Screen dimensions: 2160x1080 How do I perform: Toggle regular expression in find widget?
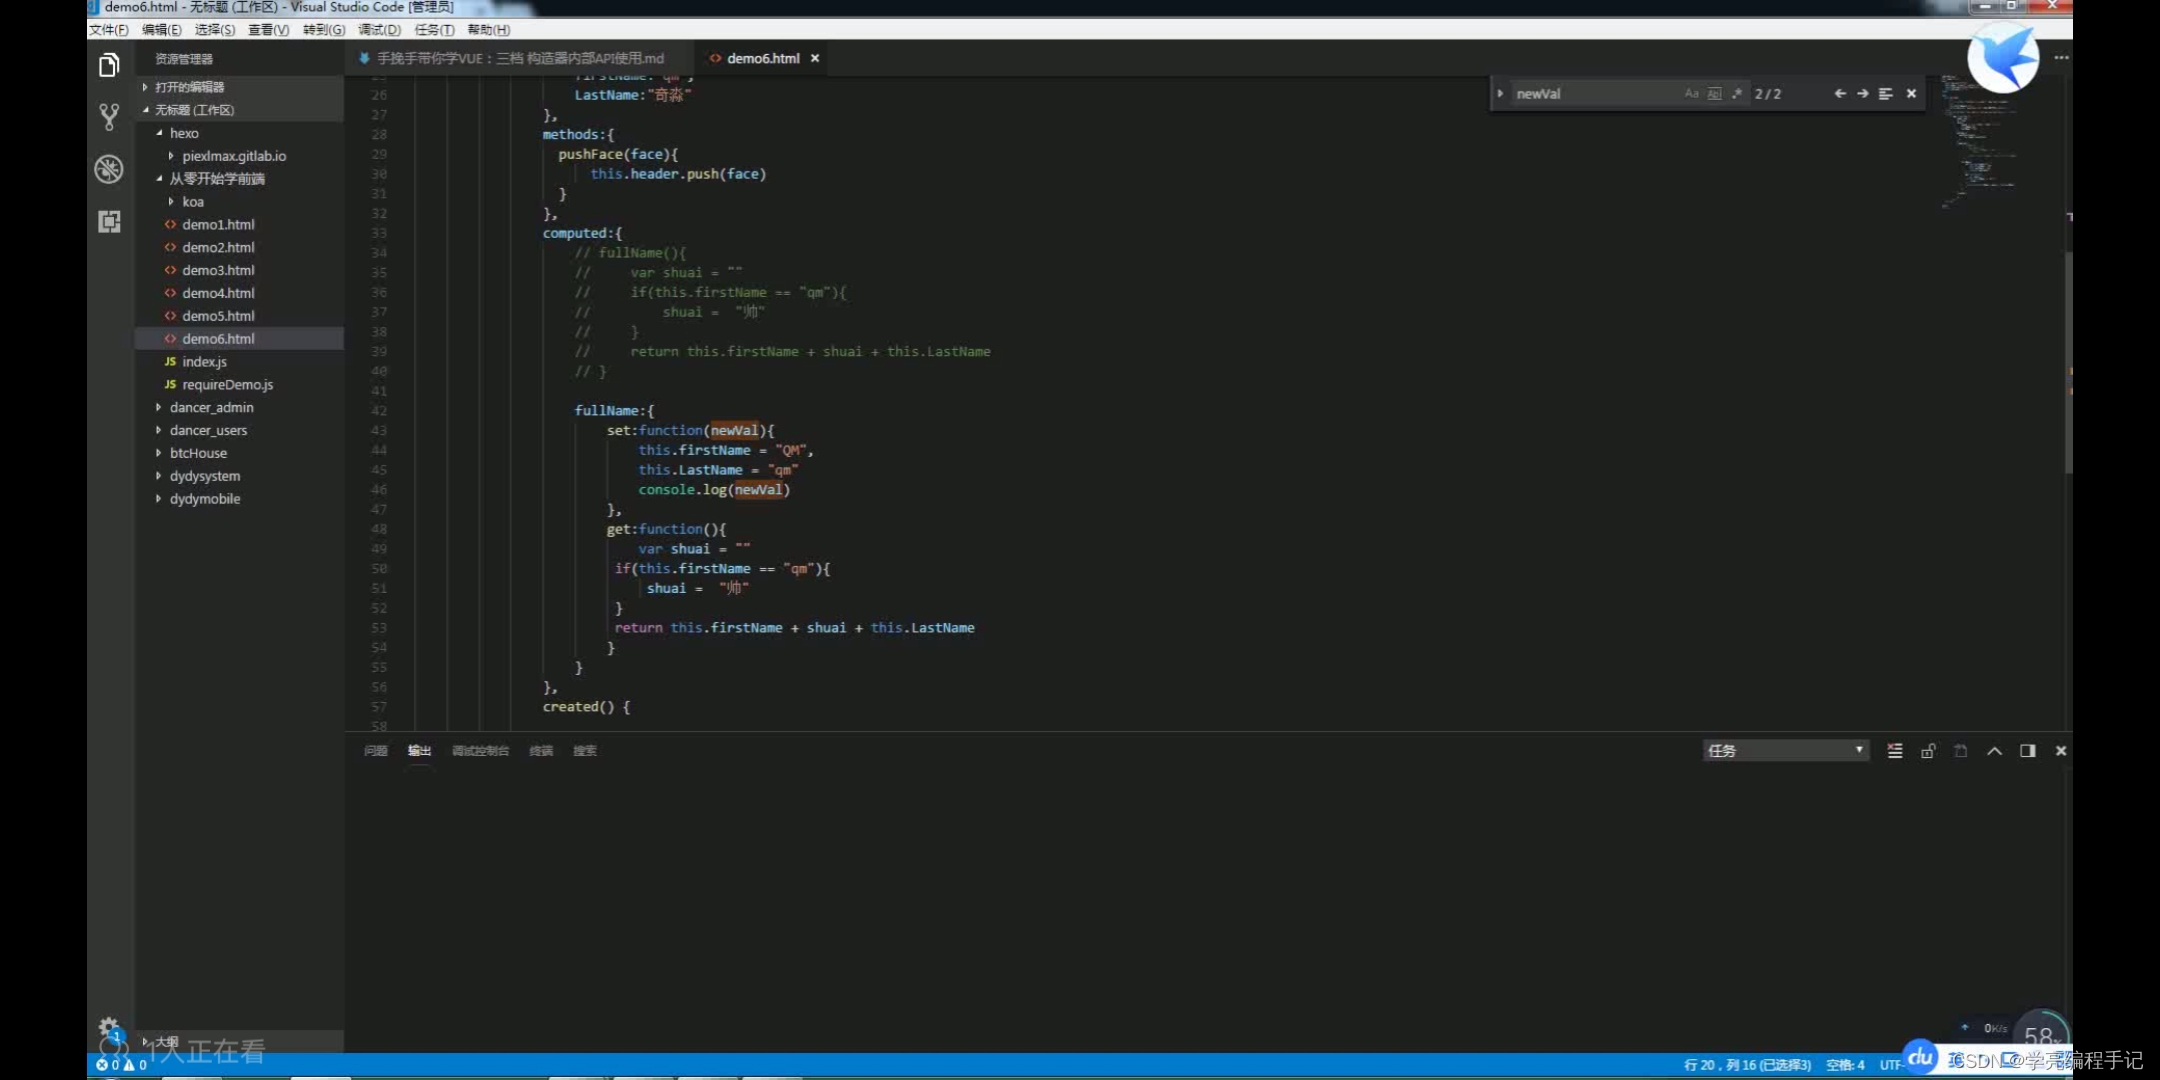click(x=1737, y=93)
